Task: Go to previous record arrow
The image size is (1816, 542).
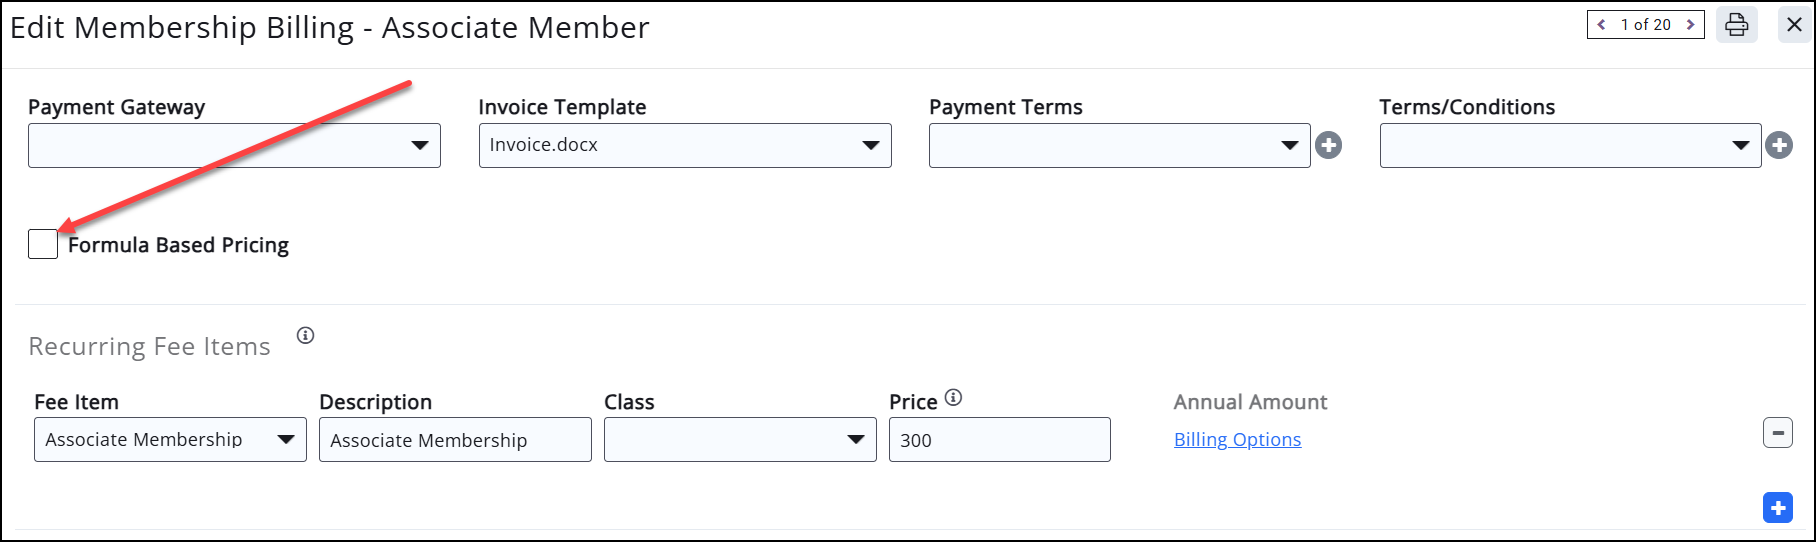Action: tap(1602, 25)
